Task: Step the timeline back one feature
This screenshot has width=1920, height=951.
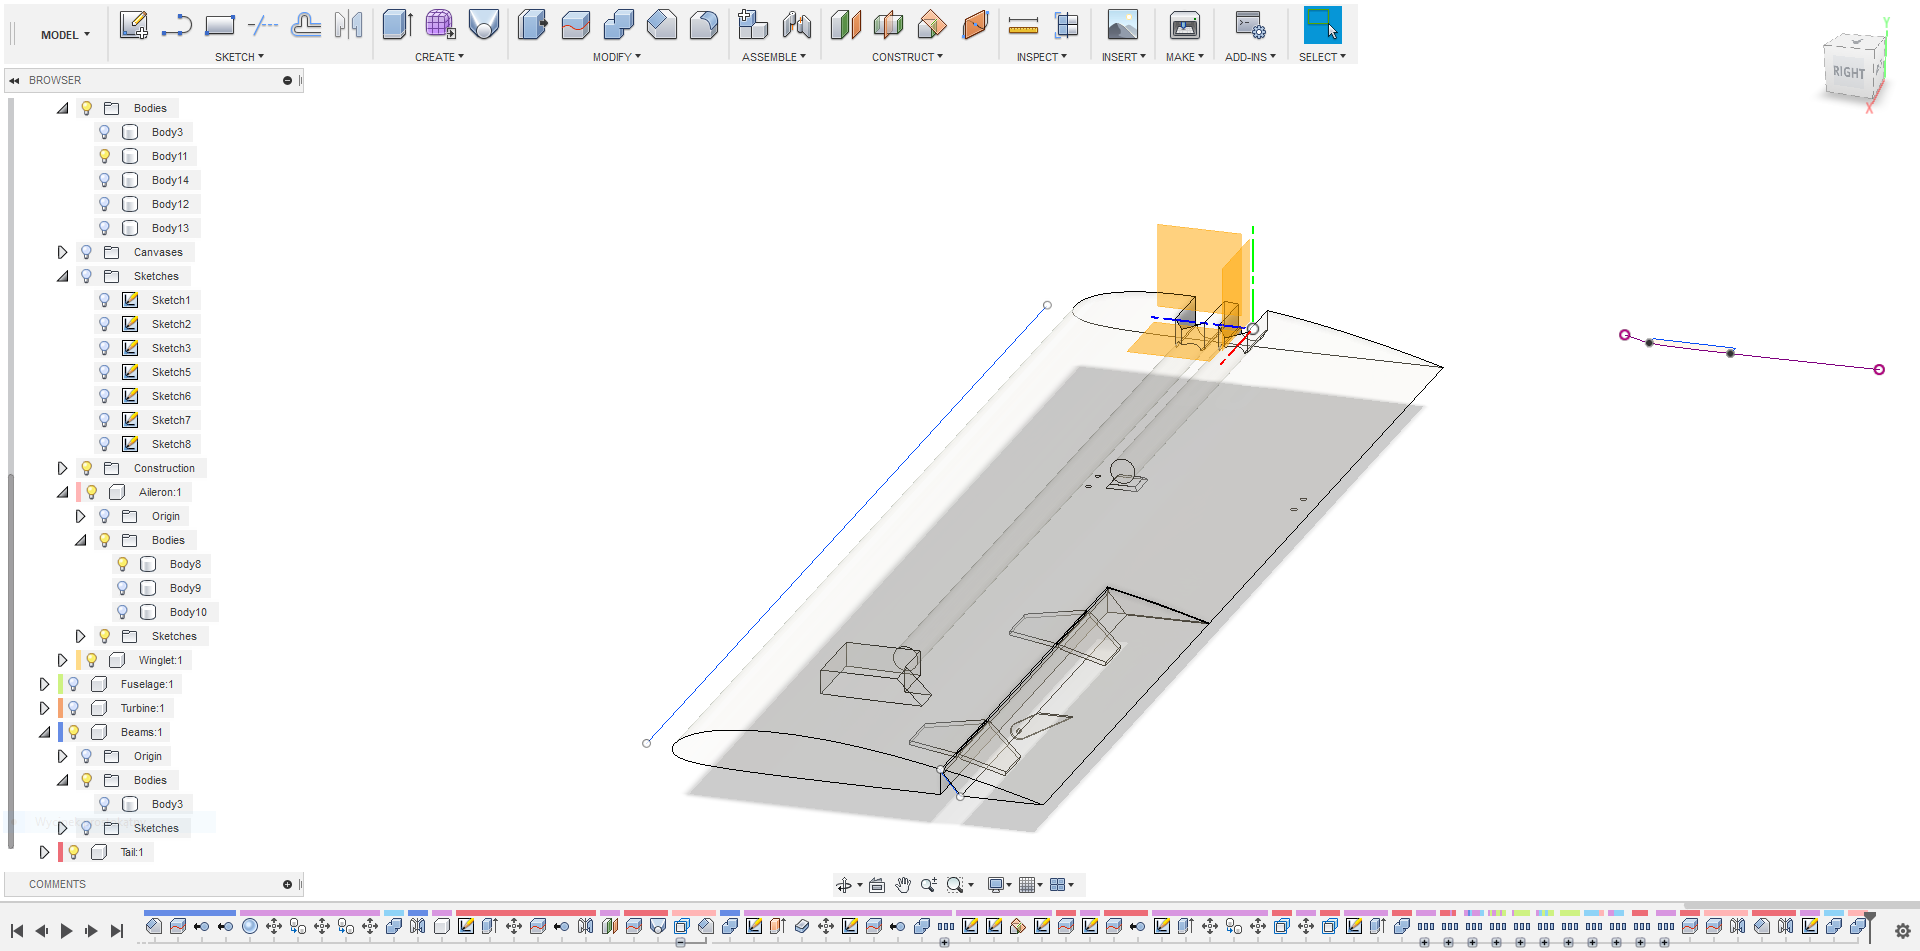Action: pos(41,931)
